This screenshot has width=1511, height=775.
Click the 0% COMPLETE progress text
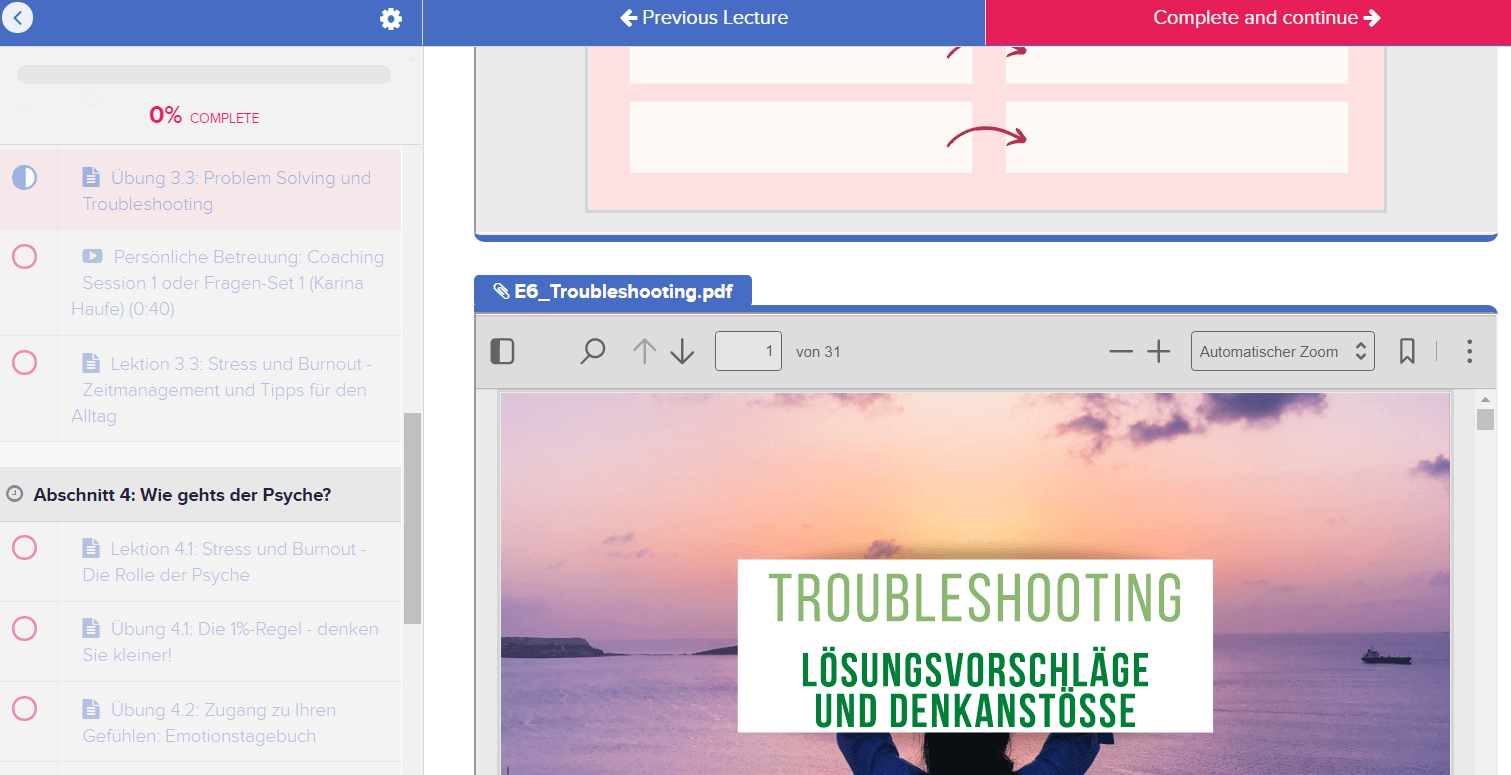[204, 116]
